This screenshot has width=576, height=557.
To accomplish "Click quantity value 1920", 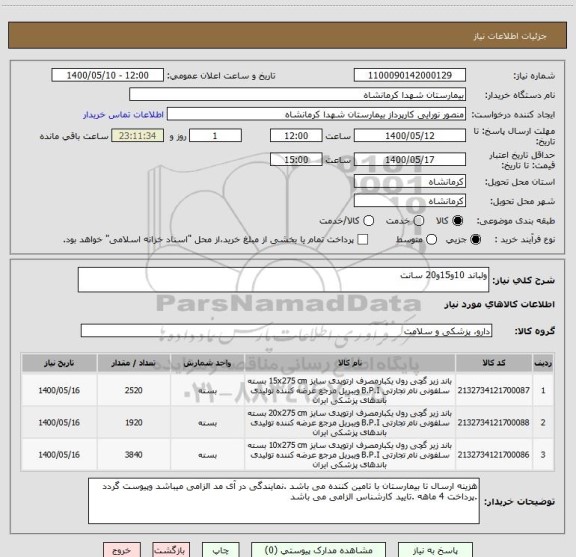I will point(133,423).
